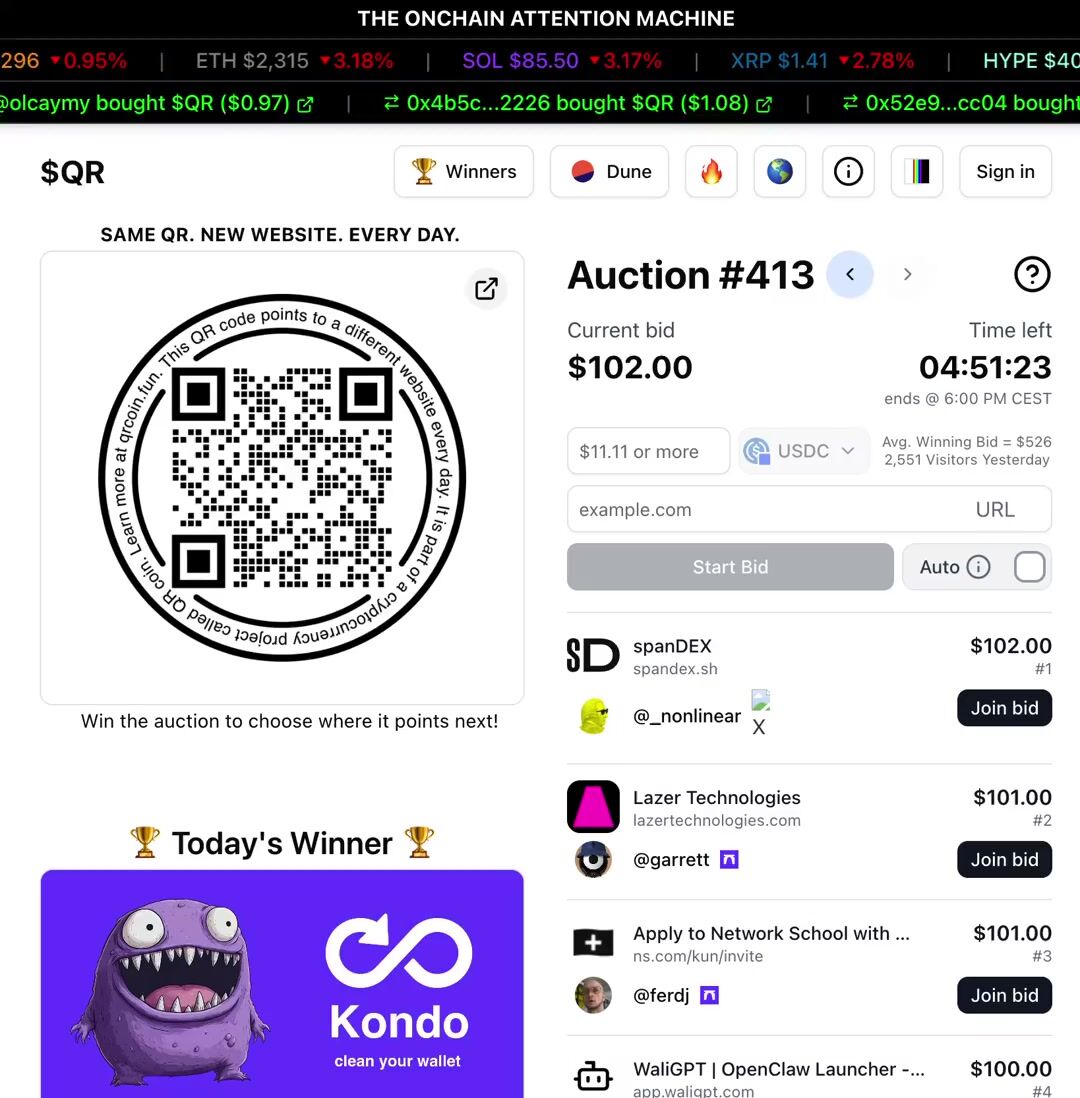Click the question mark help icon
Viewport: 1080px width, 1098px height.
pyautogui.click(x=1032, y=274)
